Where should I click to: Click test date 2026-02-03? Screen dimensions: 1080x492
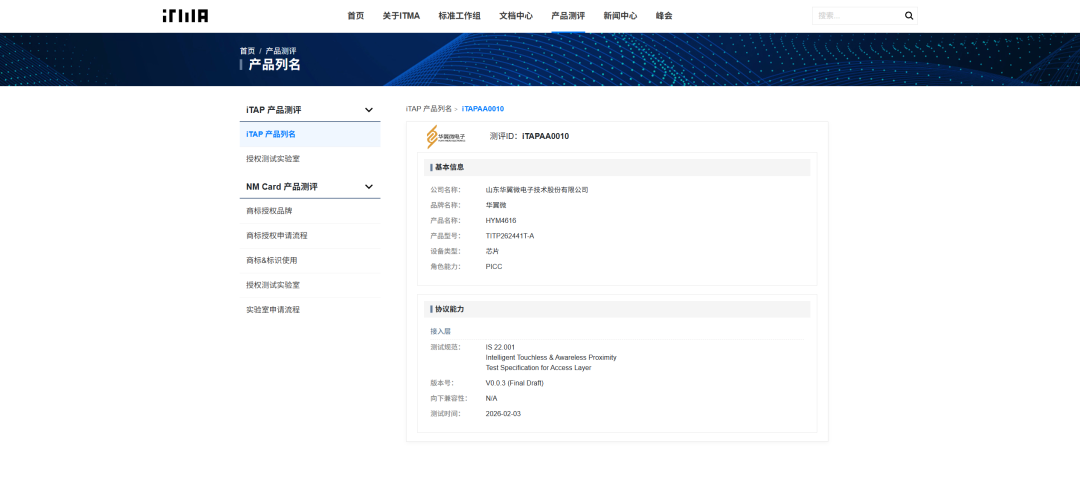pyautogui.click(x=503, y=413)
